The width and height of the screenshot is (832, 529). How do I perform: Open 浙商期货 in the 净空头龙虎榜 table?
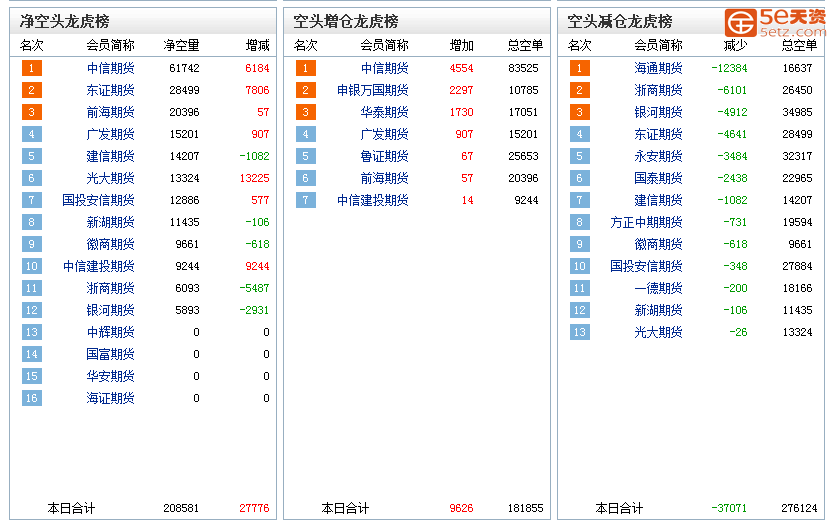point(110,289)
